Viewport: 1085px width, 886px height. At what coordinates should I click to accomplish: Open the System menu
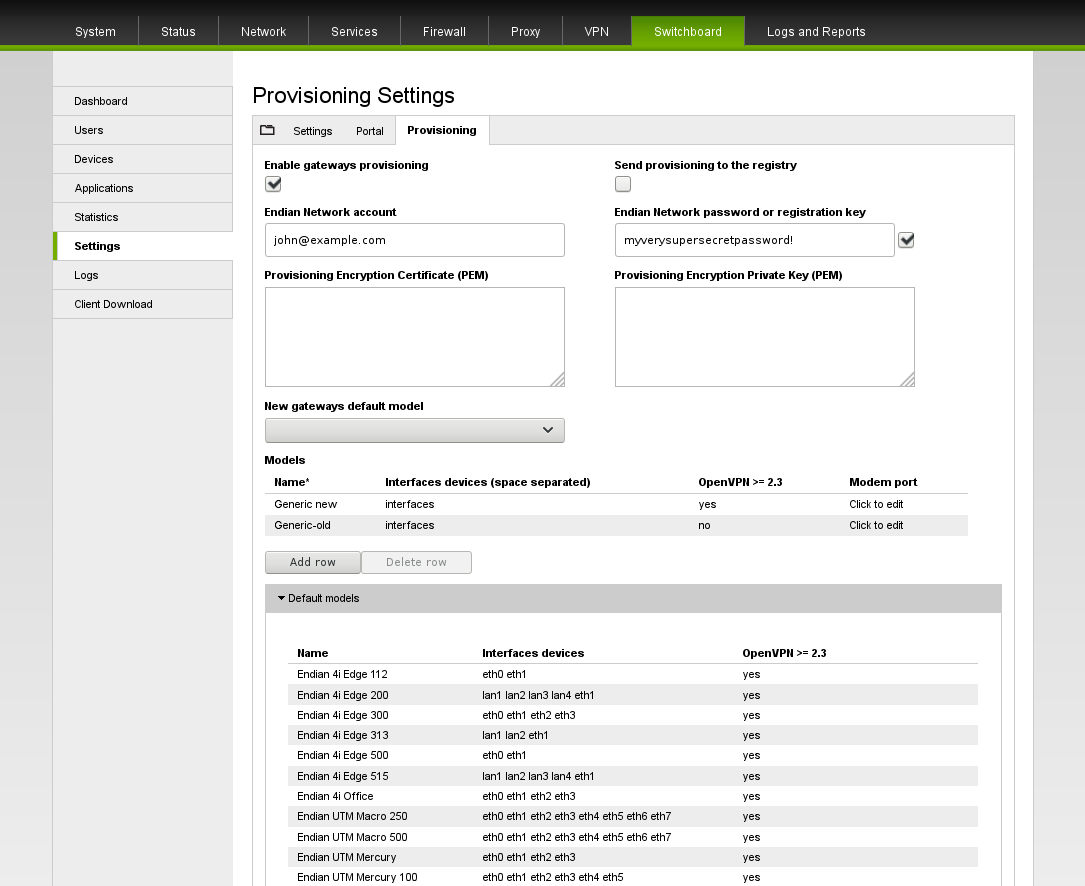click(95, 32)
